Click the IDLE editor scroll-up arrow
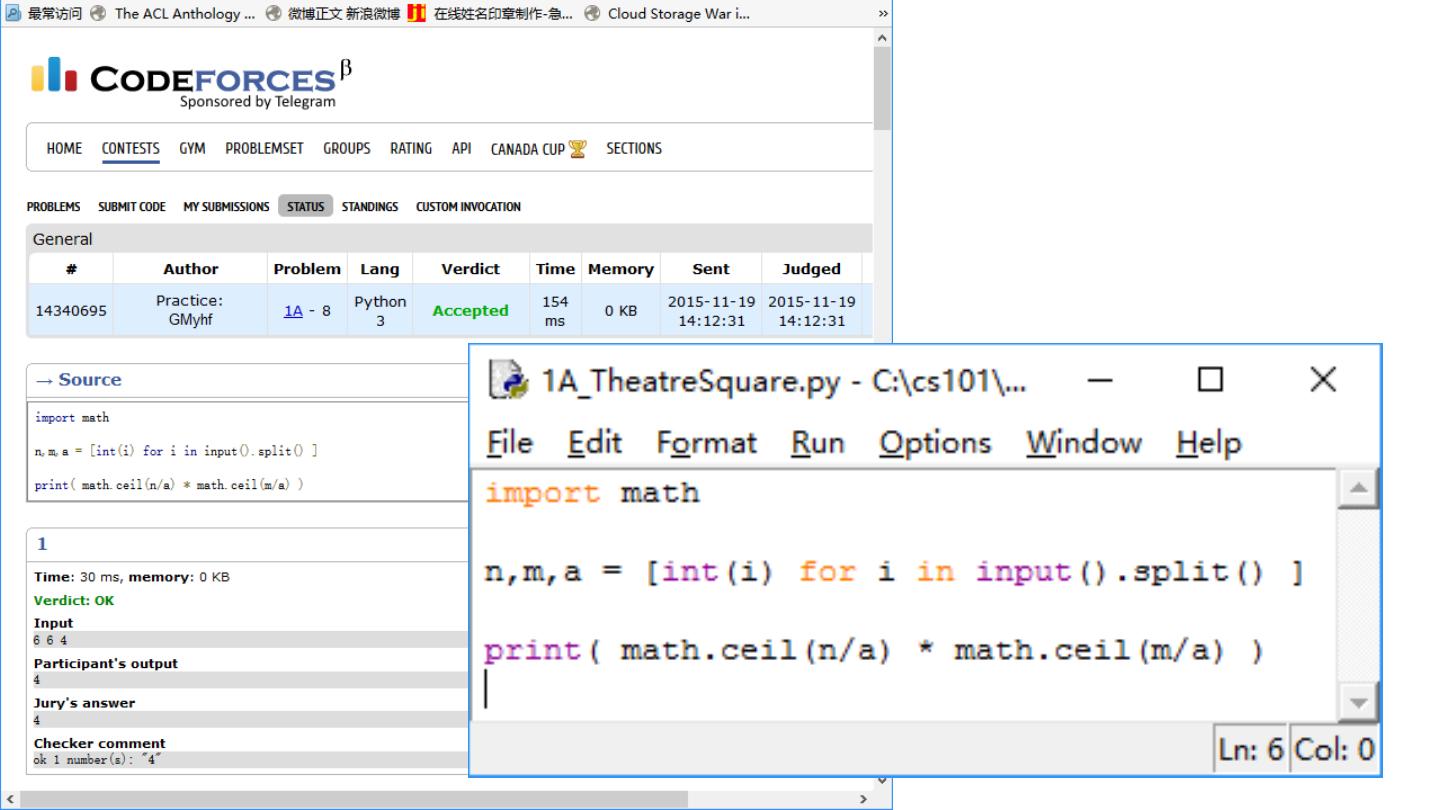The height and width of the screenshot is (810, 1440). tap(1358, 489)
